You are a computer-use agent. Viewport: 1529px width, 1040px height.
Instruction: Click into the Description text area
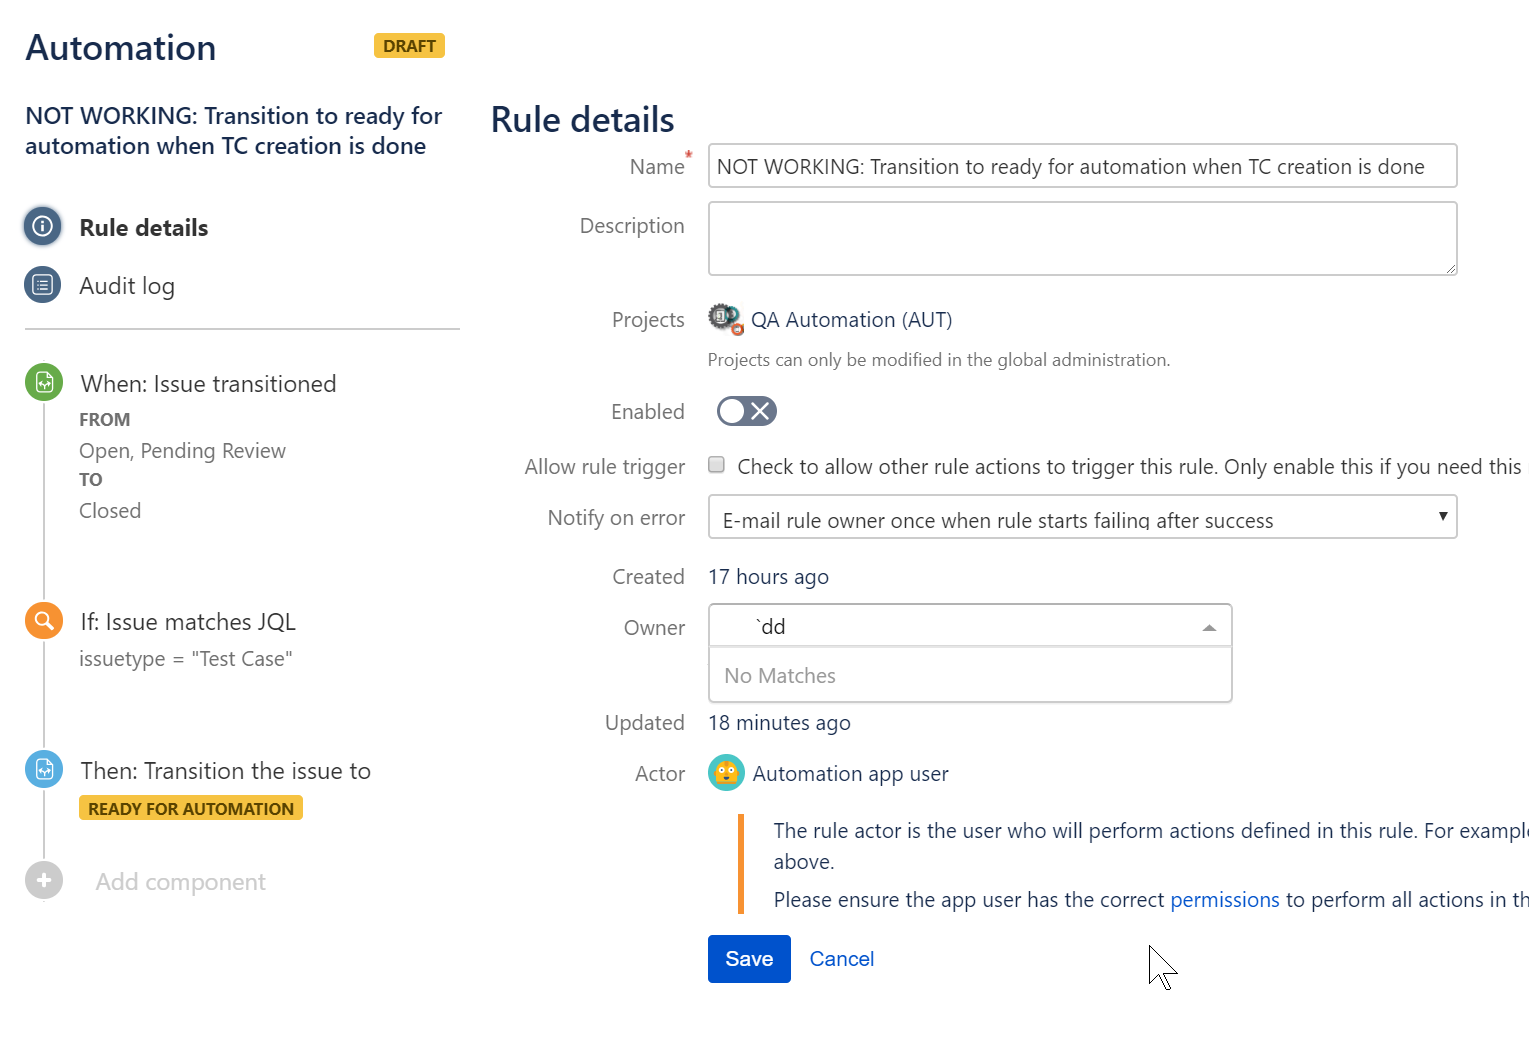(1082, 238)
